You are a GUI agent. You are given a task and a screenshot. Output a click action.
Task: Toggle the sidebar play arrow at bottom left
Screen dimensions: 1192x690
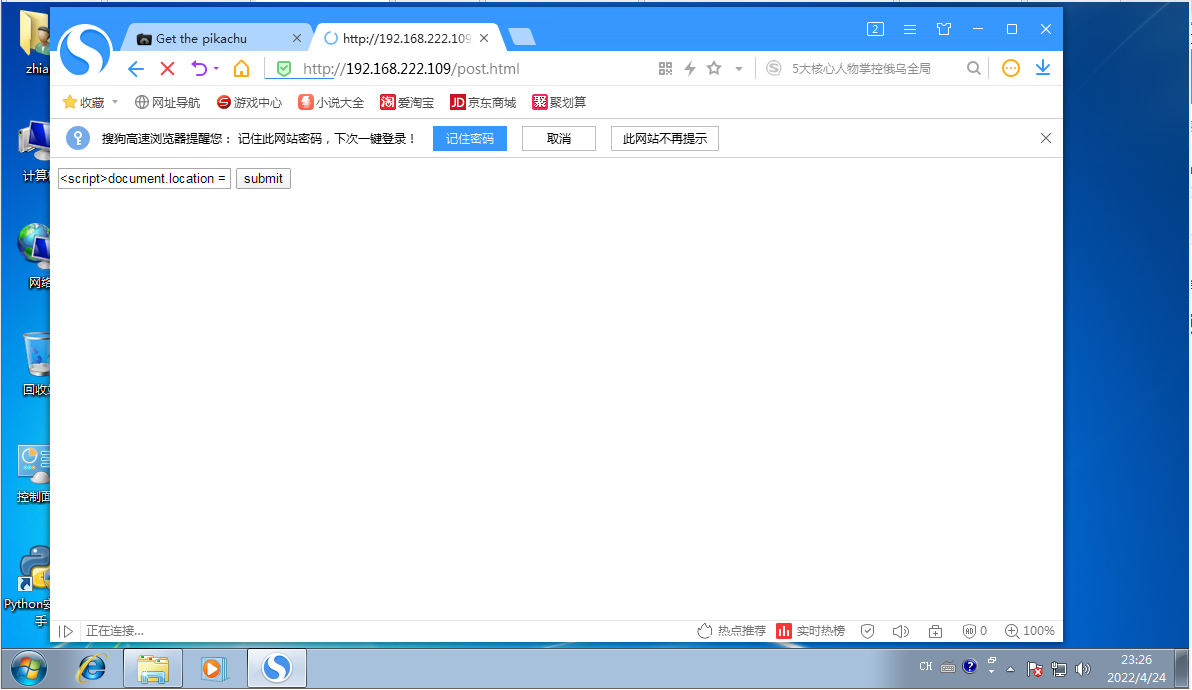coord(65,631)
